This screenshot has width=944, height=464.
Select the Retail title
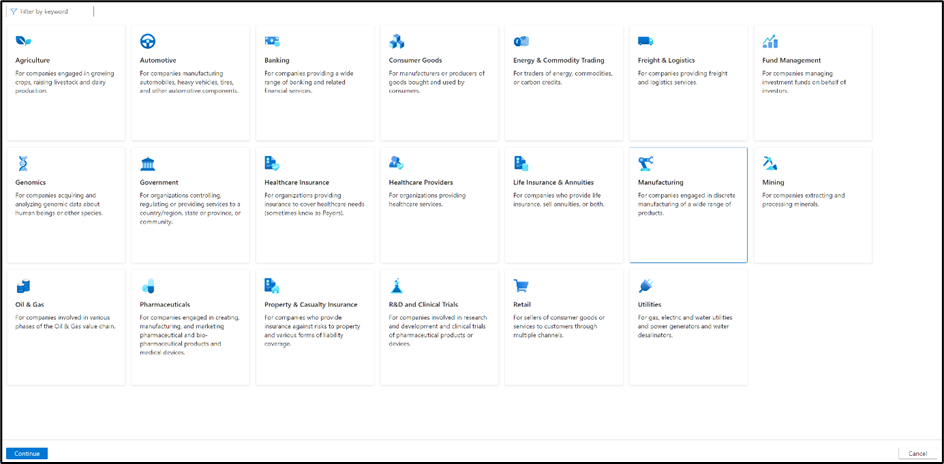click(522, 305)
